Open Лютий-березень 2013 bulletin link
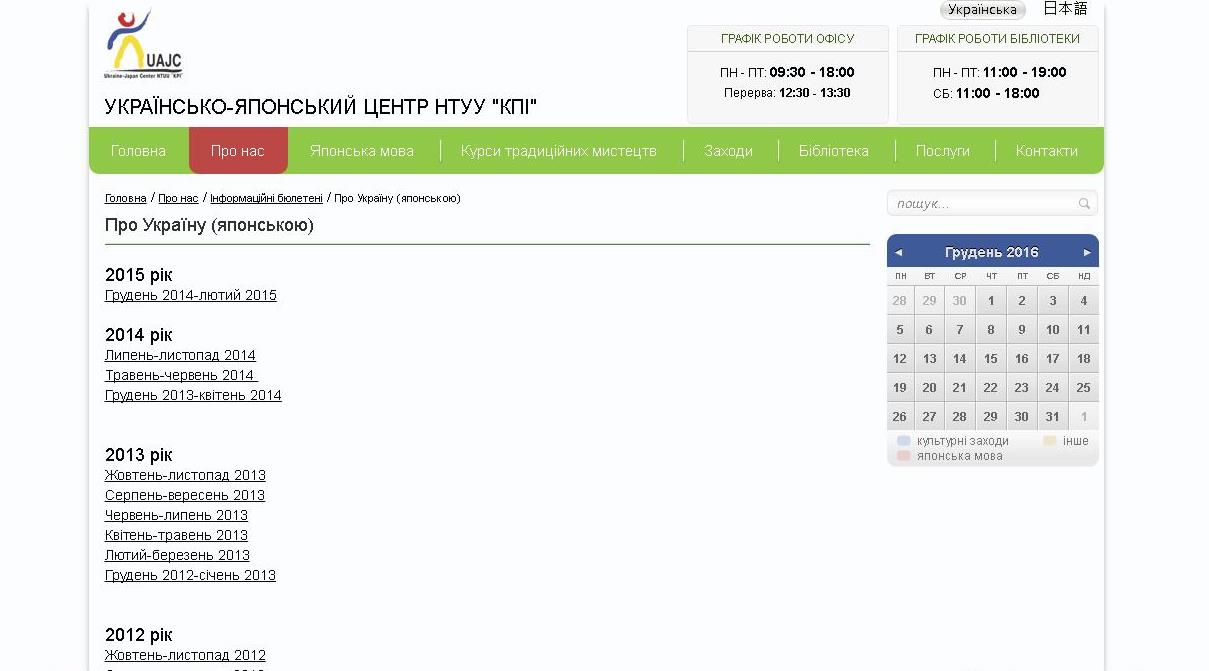 pyautogui.click(x=177, y=556)
